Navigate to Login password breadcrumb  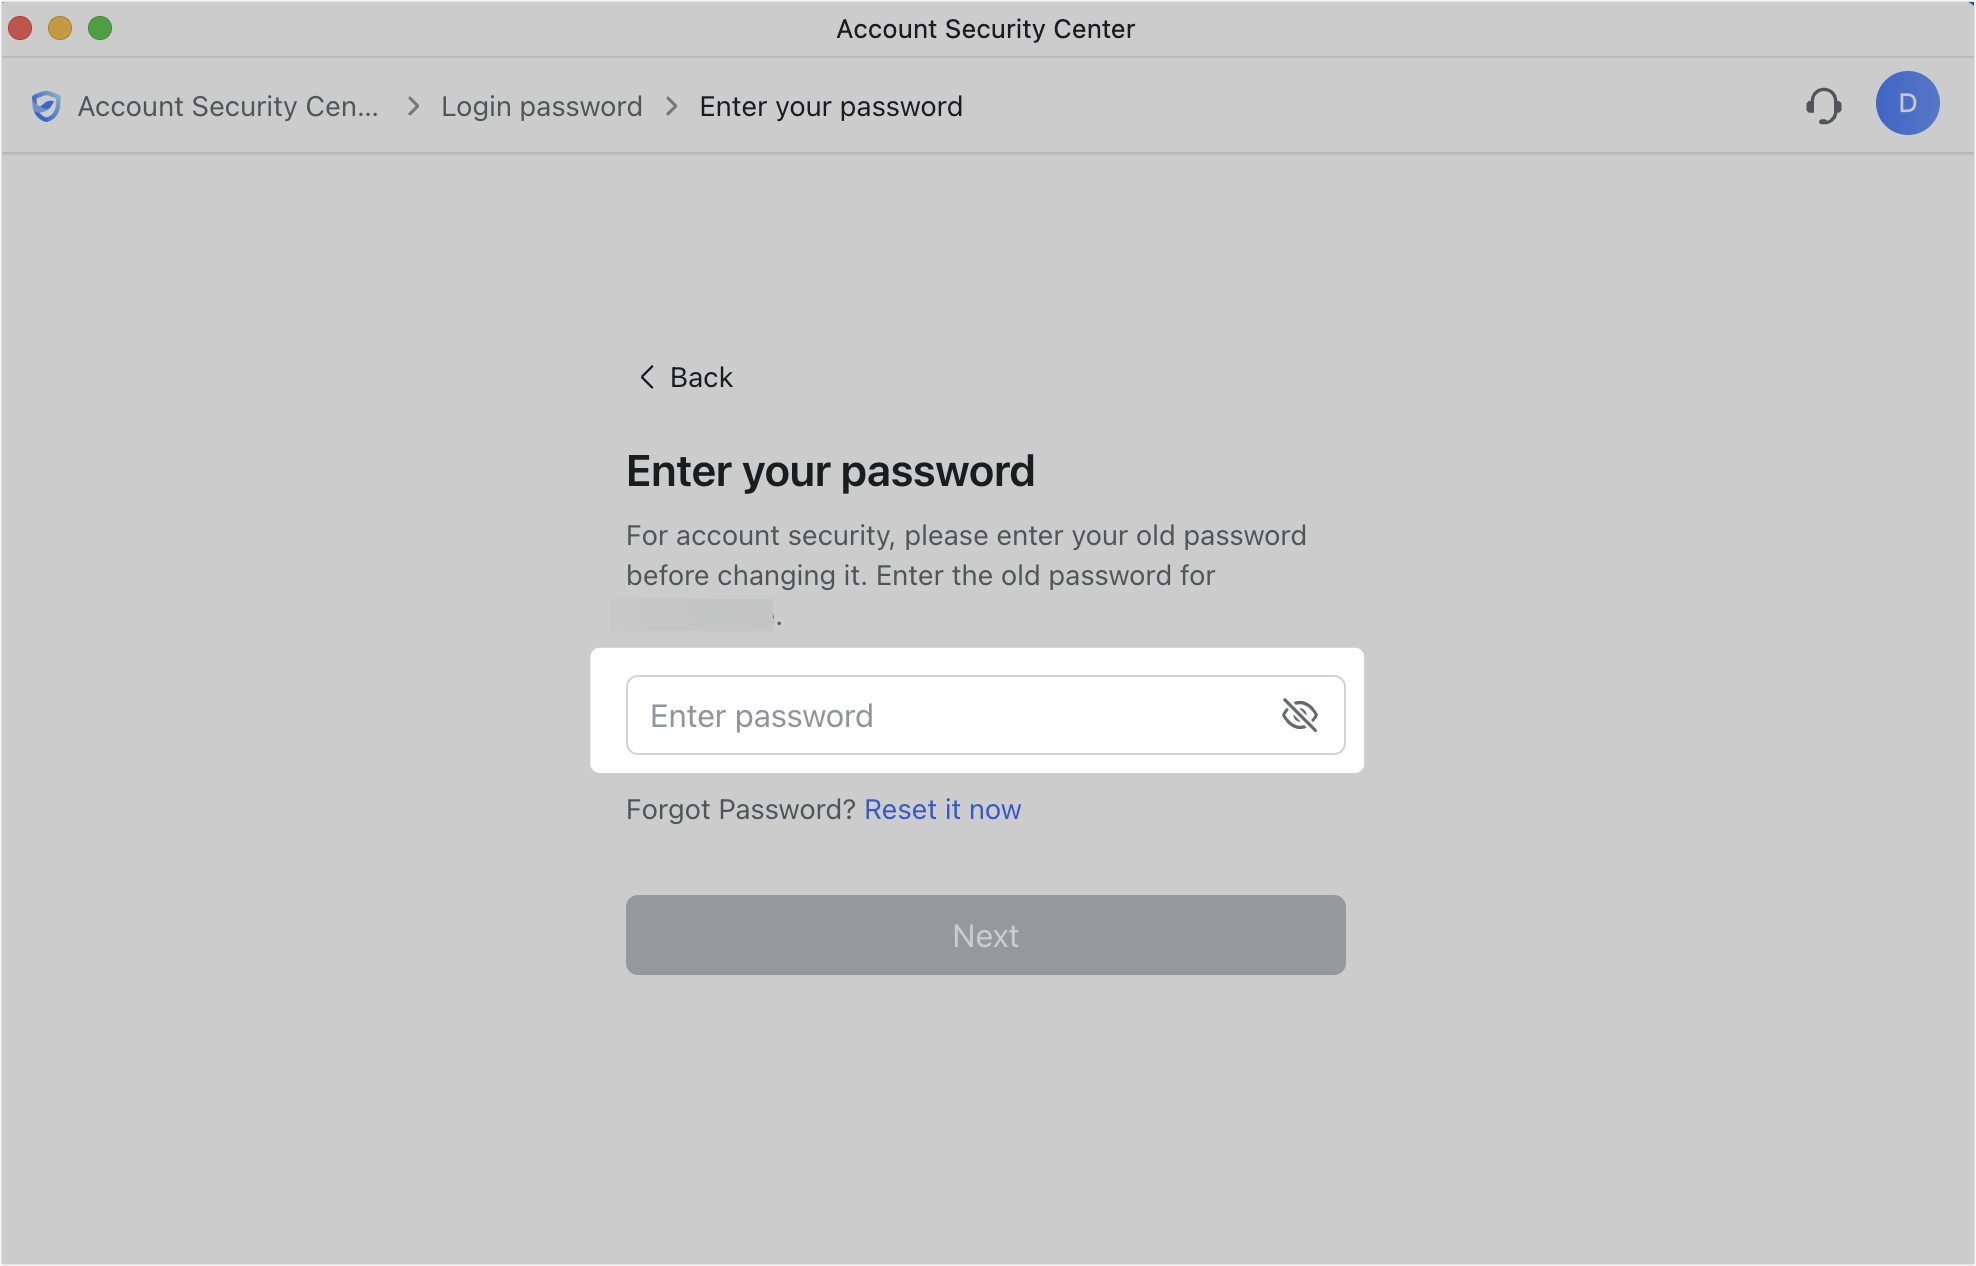coord(542,106)
